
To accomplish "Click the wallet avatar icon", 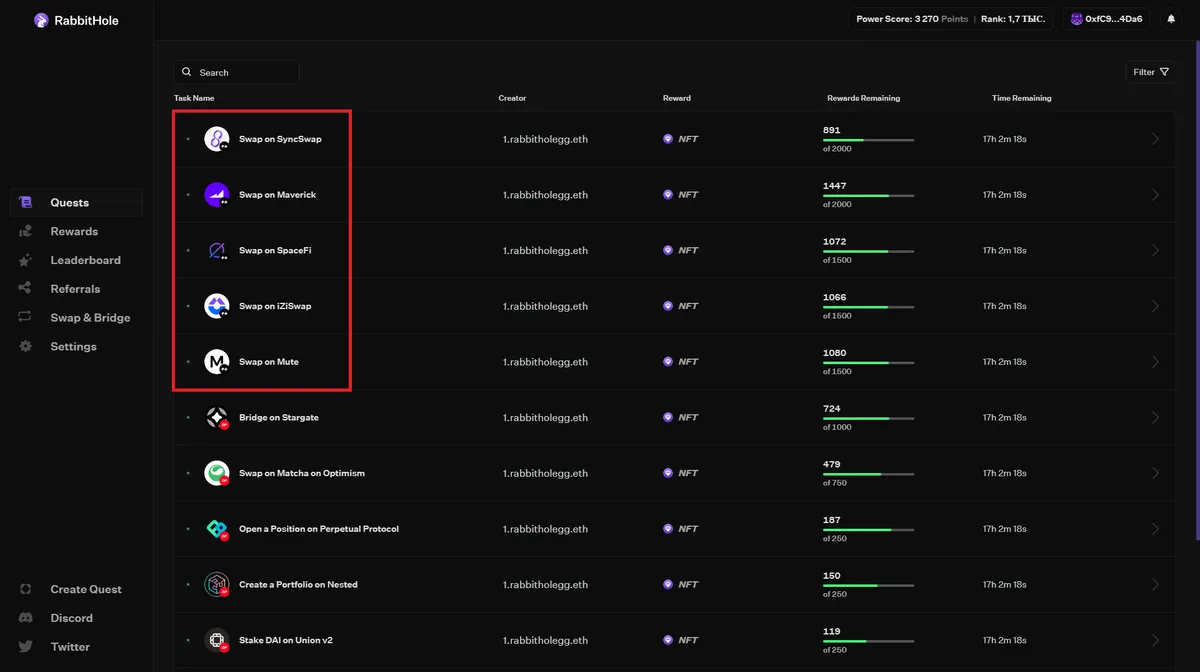I will 1077,19.
